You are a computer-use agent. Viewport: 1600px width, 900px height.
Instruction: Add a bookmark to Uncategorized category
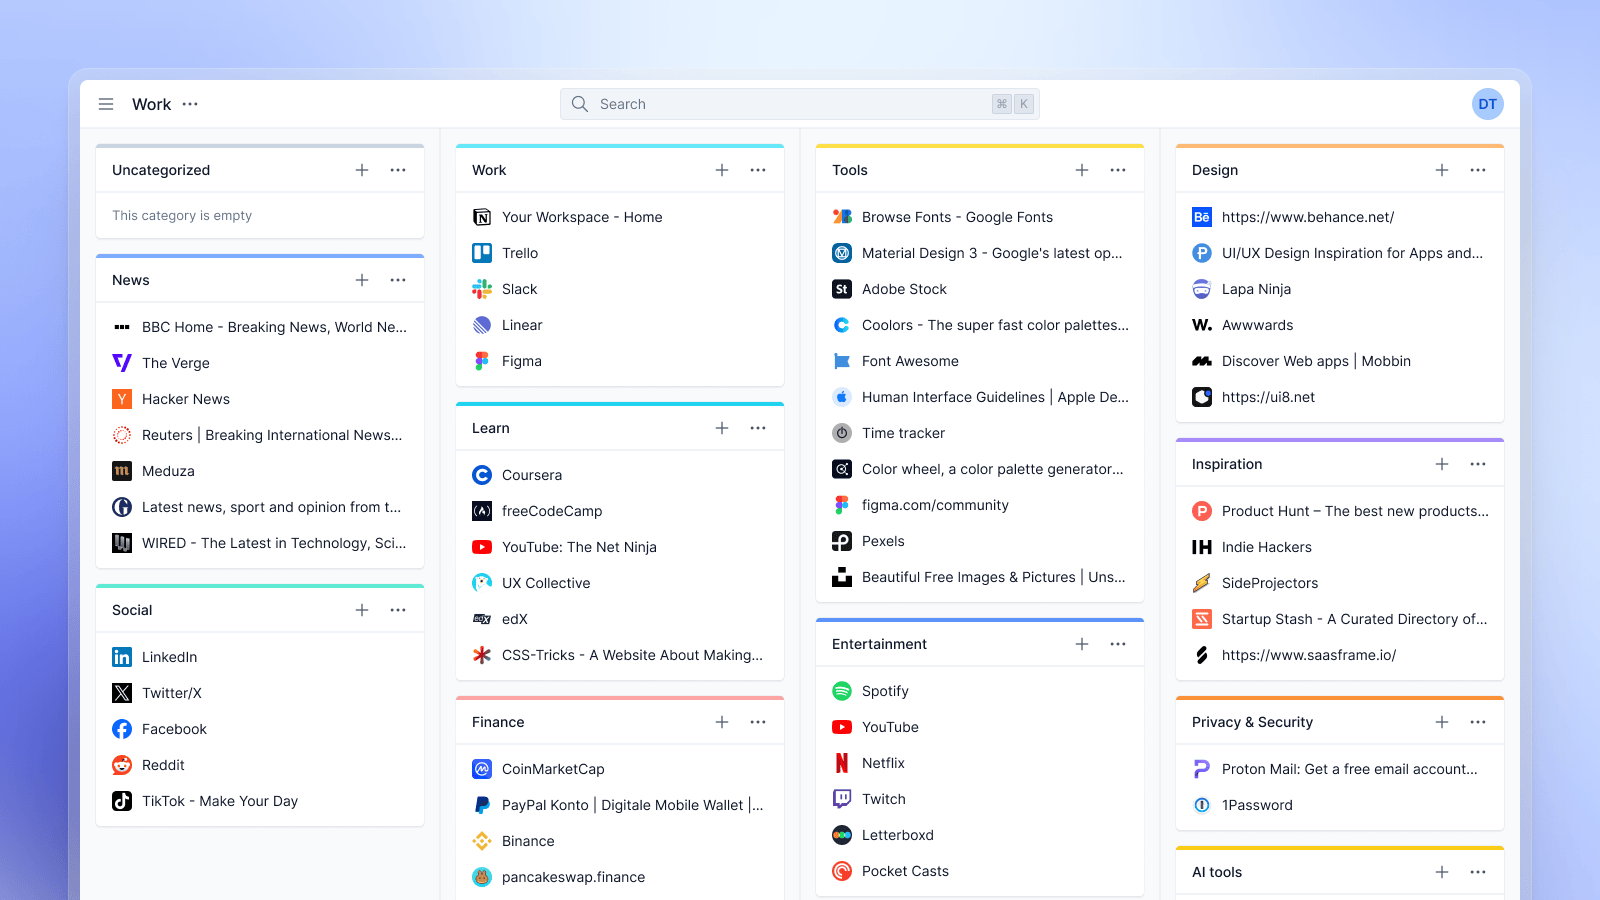click(362, 170)
